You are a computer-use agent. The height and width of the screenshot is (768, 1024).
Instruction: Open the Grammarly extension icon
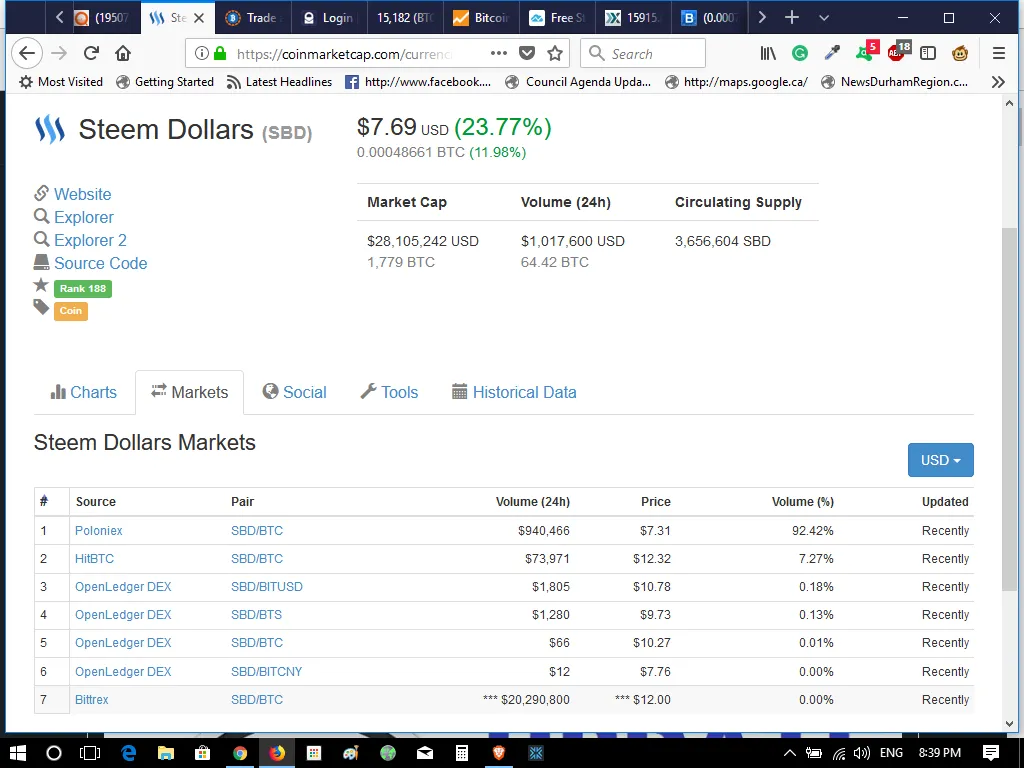tap(799, 54)
